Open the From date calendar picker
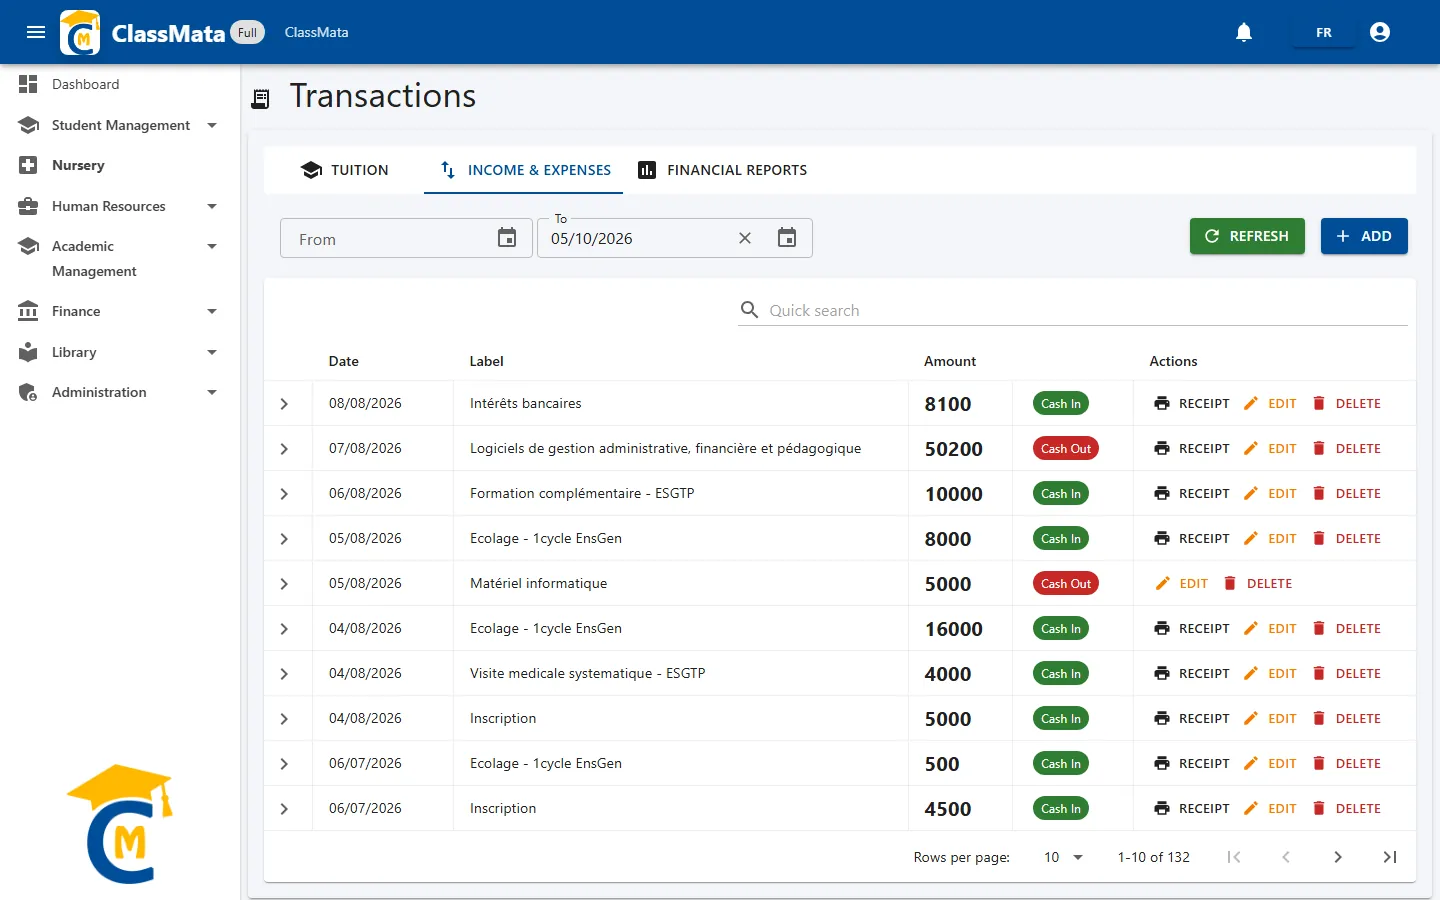The width and height of the screenshot is (1440, 900). [x=507, y=238]
